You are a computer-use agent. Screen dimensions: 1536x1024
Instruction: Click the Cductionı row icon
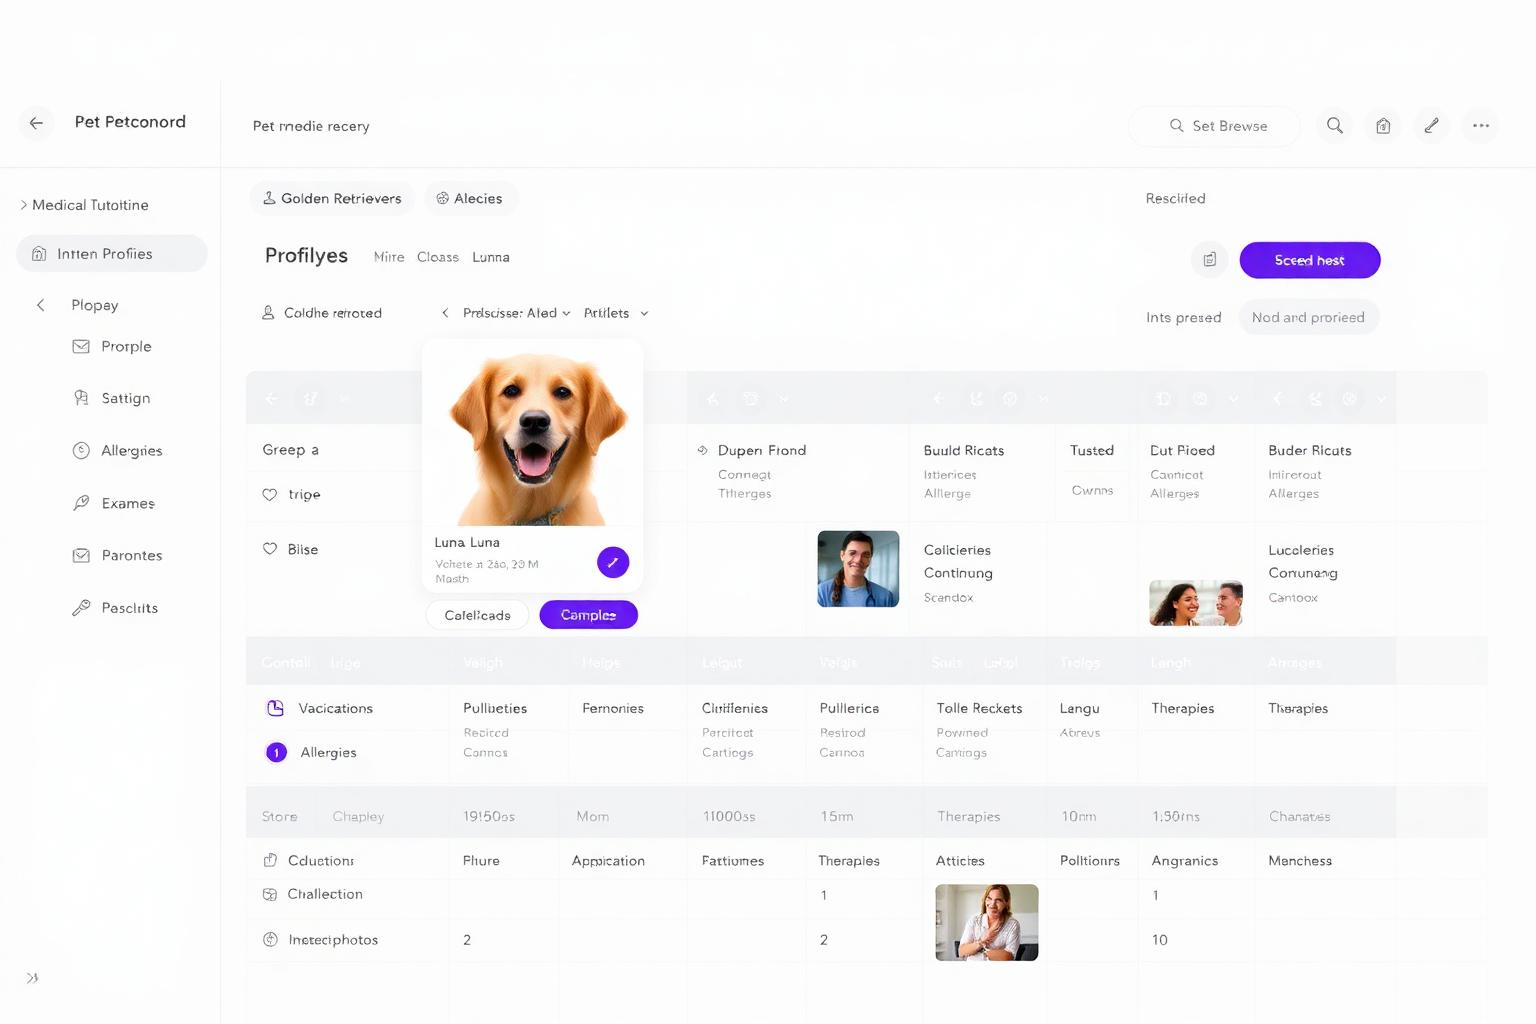[x=270, y=860]
